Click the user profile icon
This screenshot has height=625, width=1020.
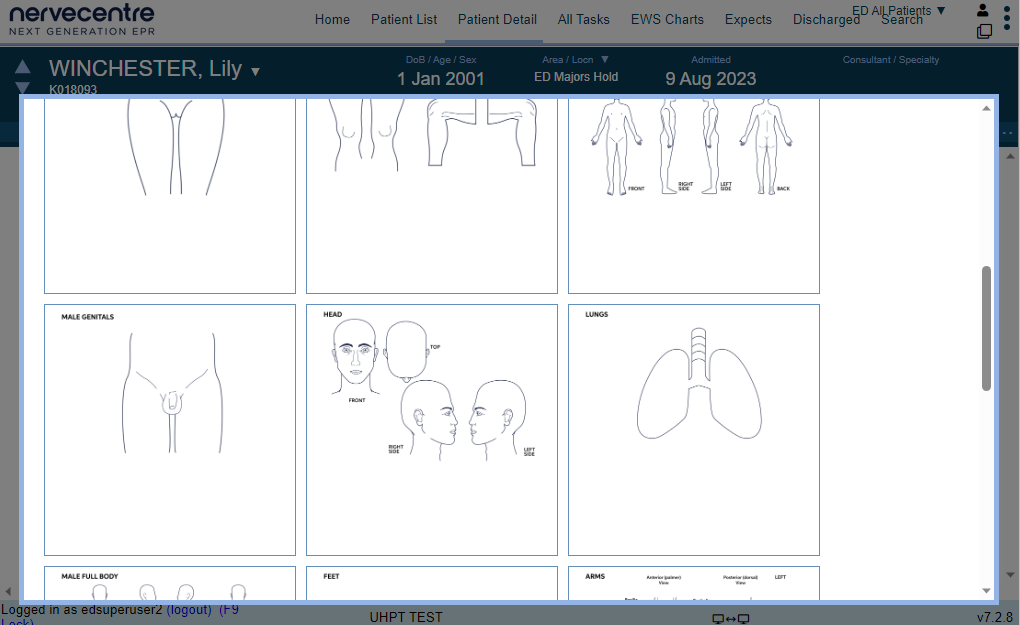[982, 10]
